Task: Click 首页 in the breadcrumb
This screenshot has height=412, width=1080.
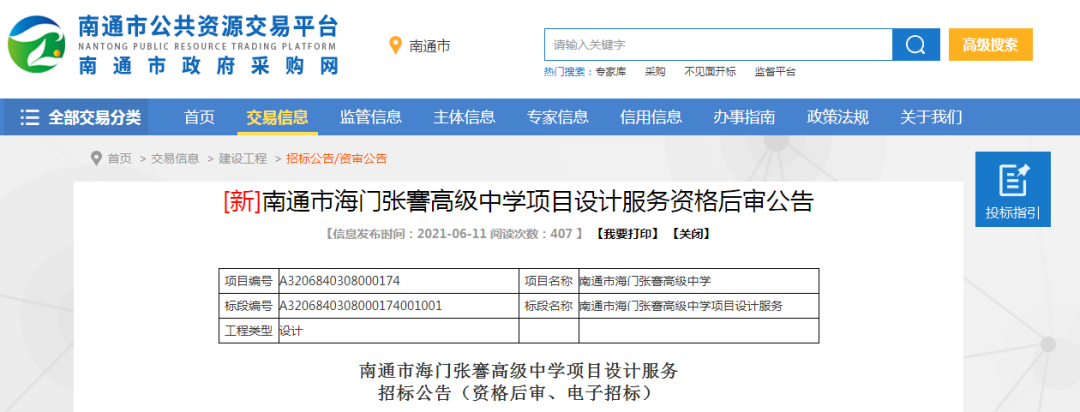Action: [119, 158]
